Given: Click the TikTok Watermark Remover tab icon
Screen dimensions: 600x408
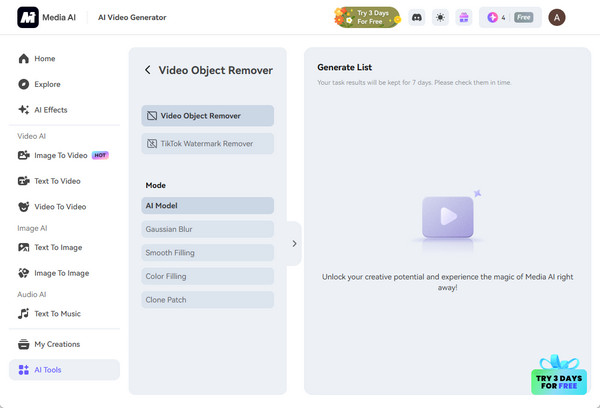Looking at the screenshot, I should pyautogui.click(x=152, y=144).
